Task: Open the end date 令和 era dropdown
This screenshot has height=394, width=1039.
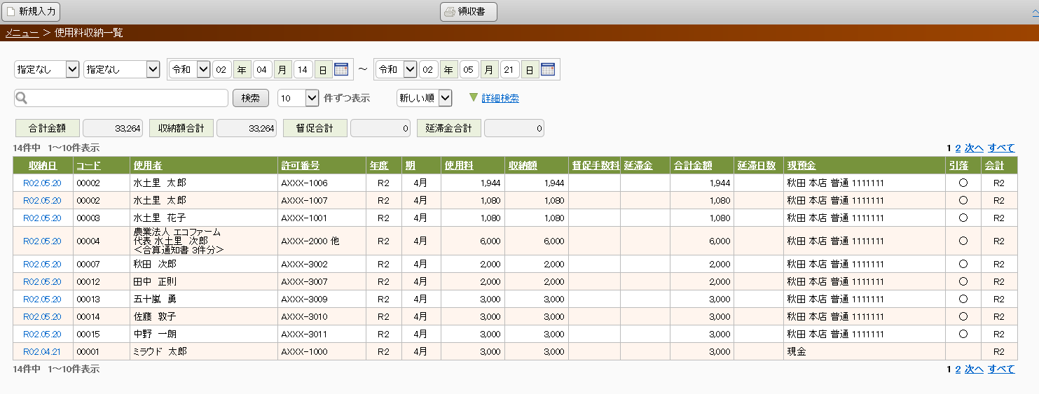Action: tap(397, 70)
